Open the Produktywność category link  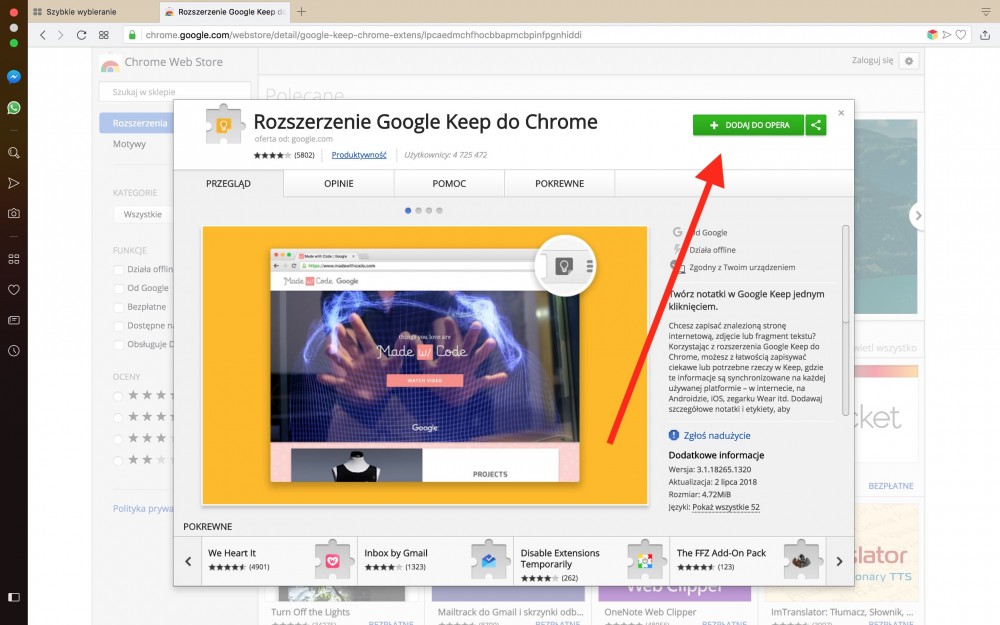point(359,155)
